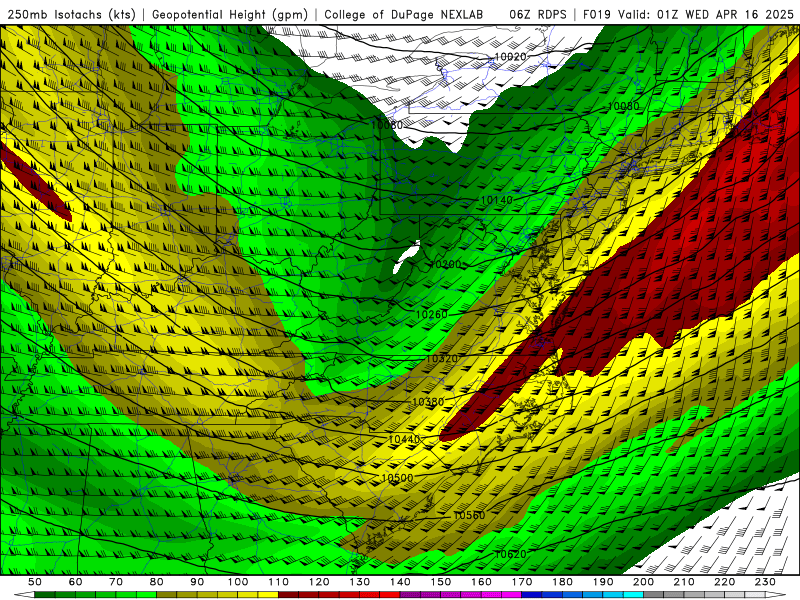Image resolution: width=800 pixels, height=600 pixels.
Task: Click the color scale value 220
Action: tap(725, 582)
